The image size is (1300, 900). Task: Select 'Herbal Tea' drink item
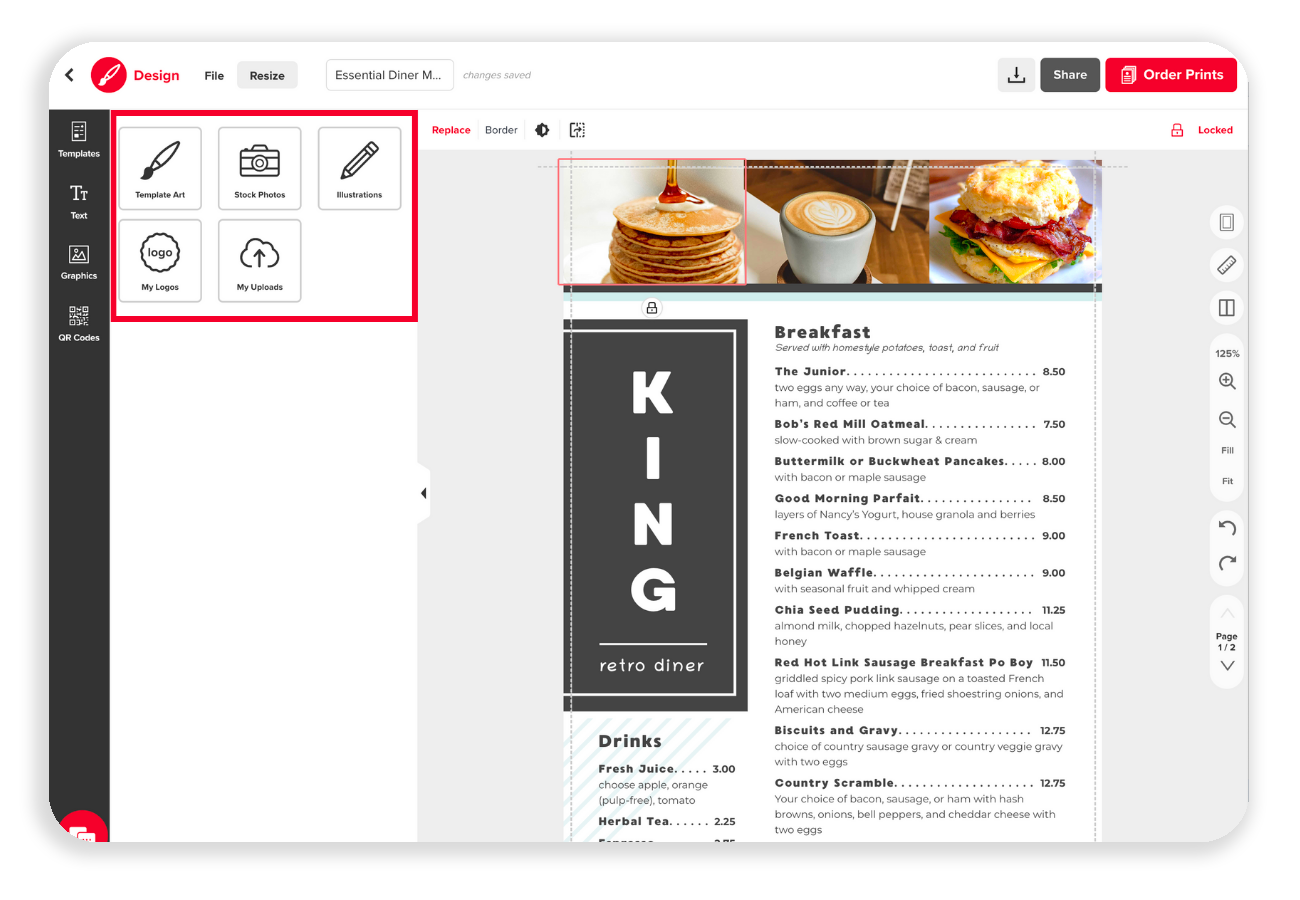coord(667,821)
